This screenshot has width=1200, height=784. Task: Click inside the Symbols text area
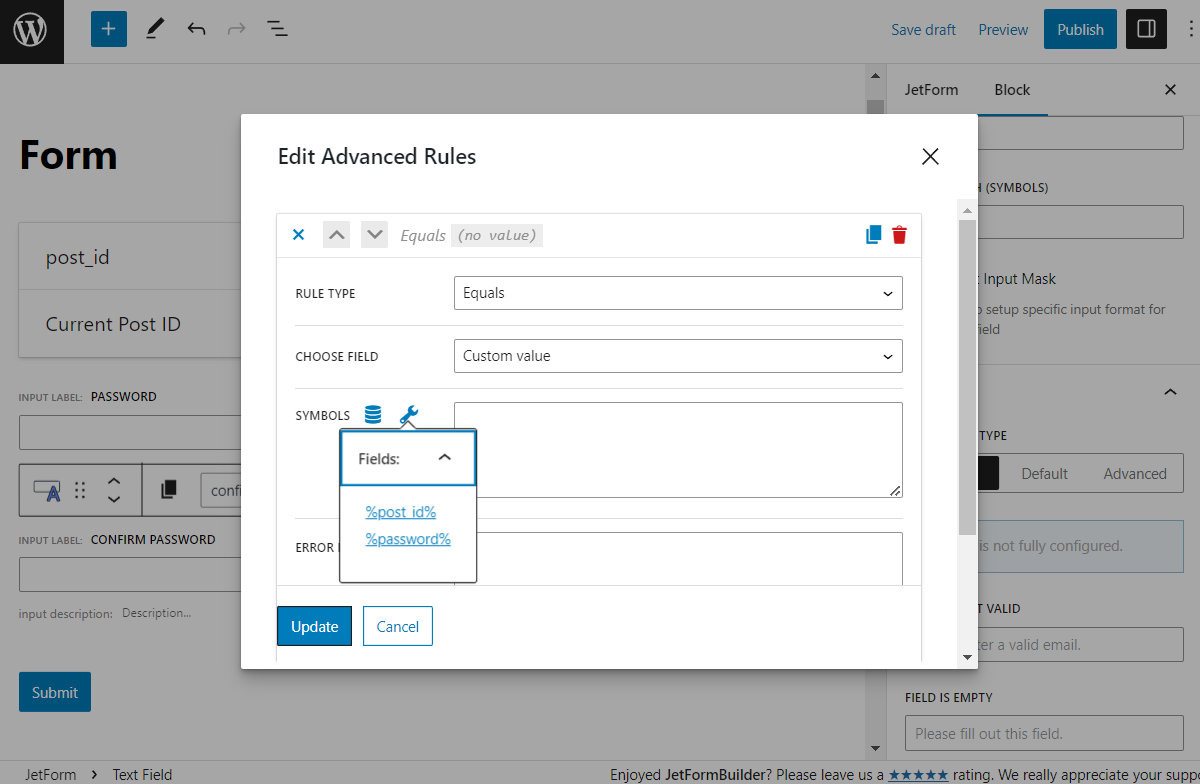point(677,449)
